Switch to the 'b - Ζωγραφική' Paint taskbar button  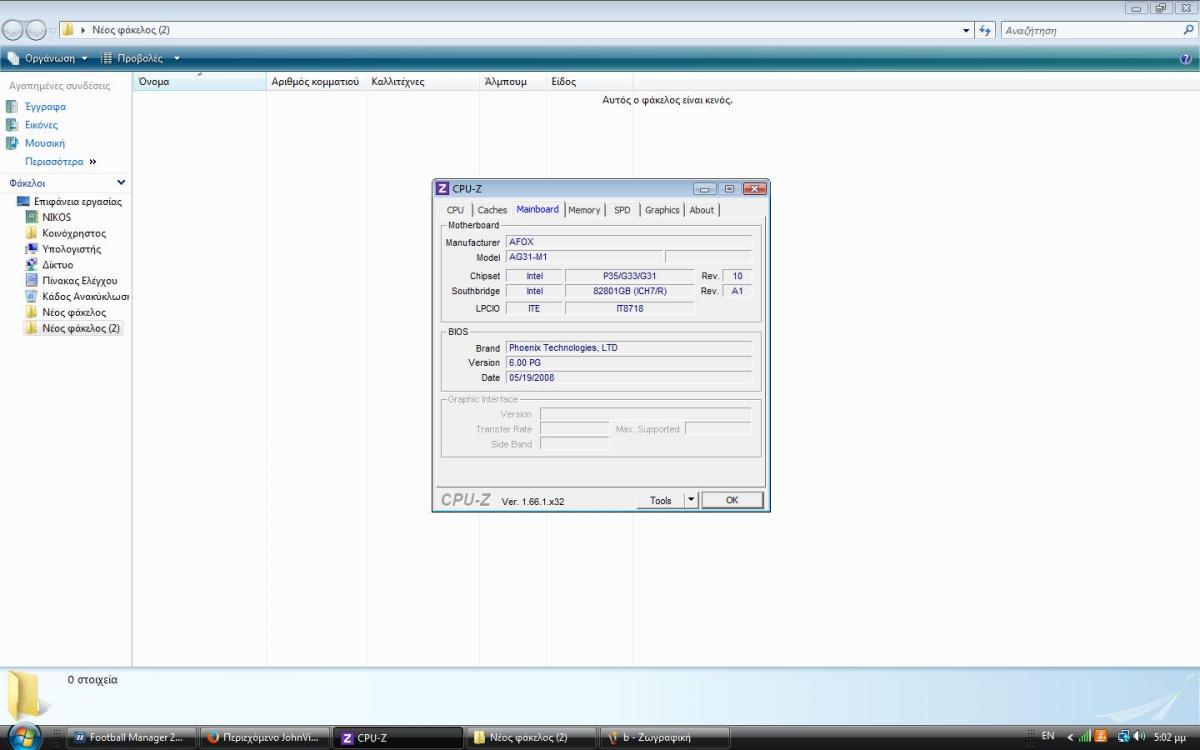[665, 738]
